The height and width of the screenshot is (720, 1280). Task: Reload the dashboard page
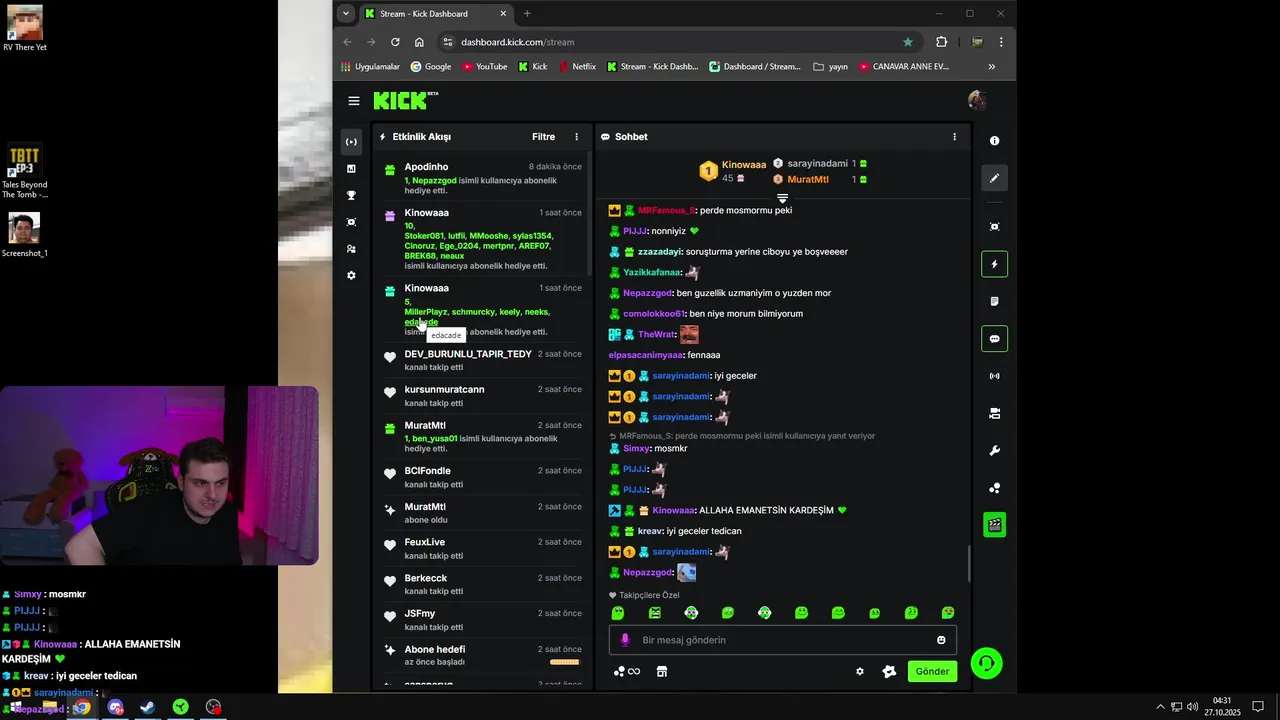(x=395, y=42)
